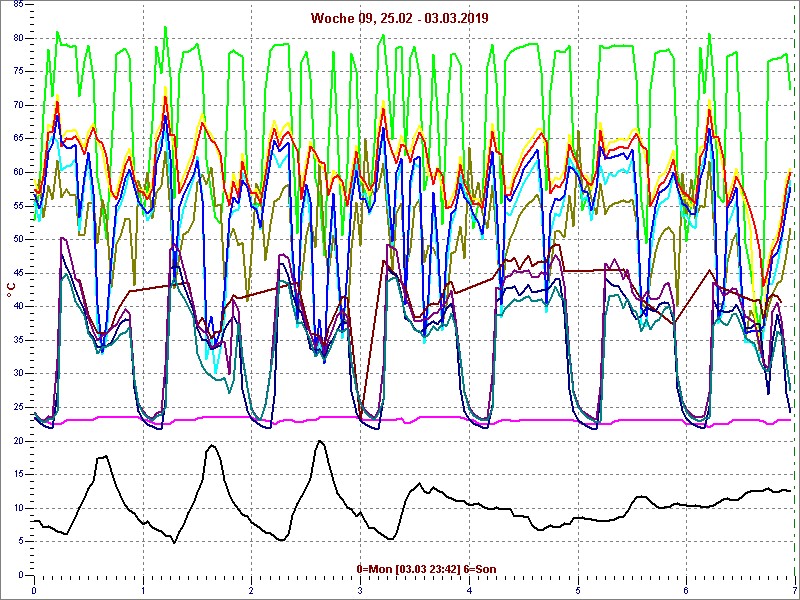Click the vertical axis value "60"
Image resolution: width=800 pixels, height=600 pixels.
(18, 172)
